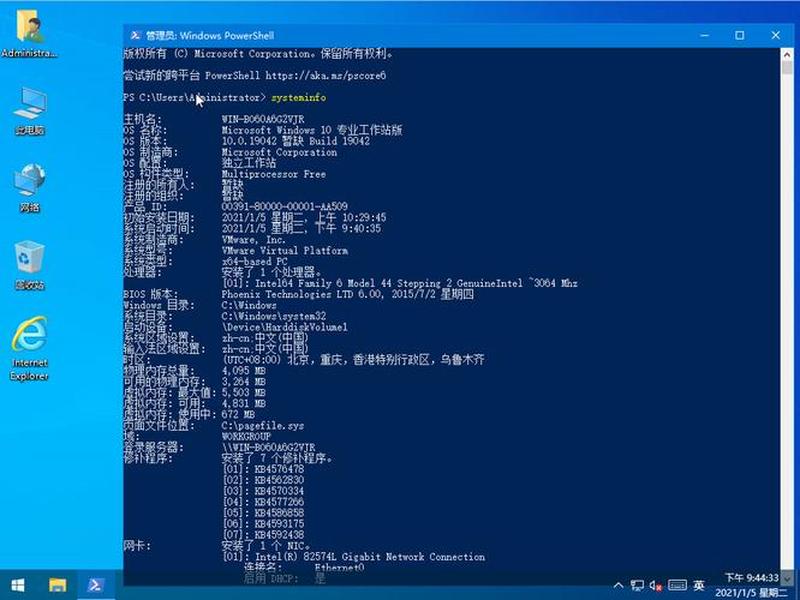This screenshot has height=600, width=800.
Task: Click the "10.0.19042 暂缺 Build 19042" version
Action: tap(296, 141)
